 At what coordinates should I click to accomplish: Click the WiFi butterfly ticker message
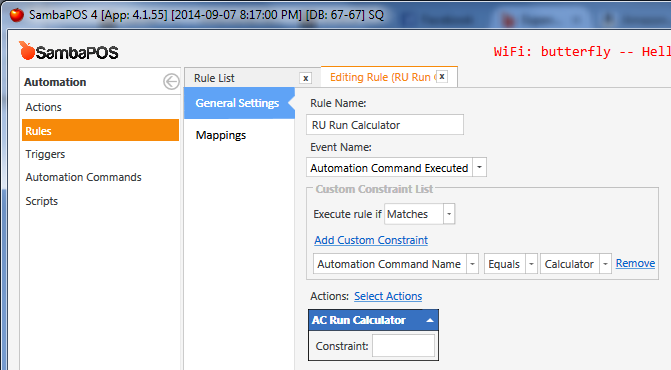point(582,52)
